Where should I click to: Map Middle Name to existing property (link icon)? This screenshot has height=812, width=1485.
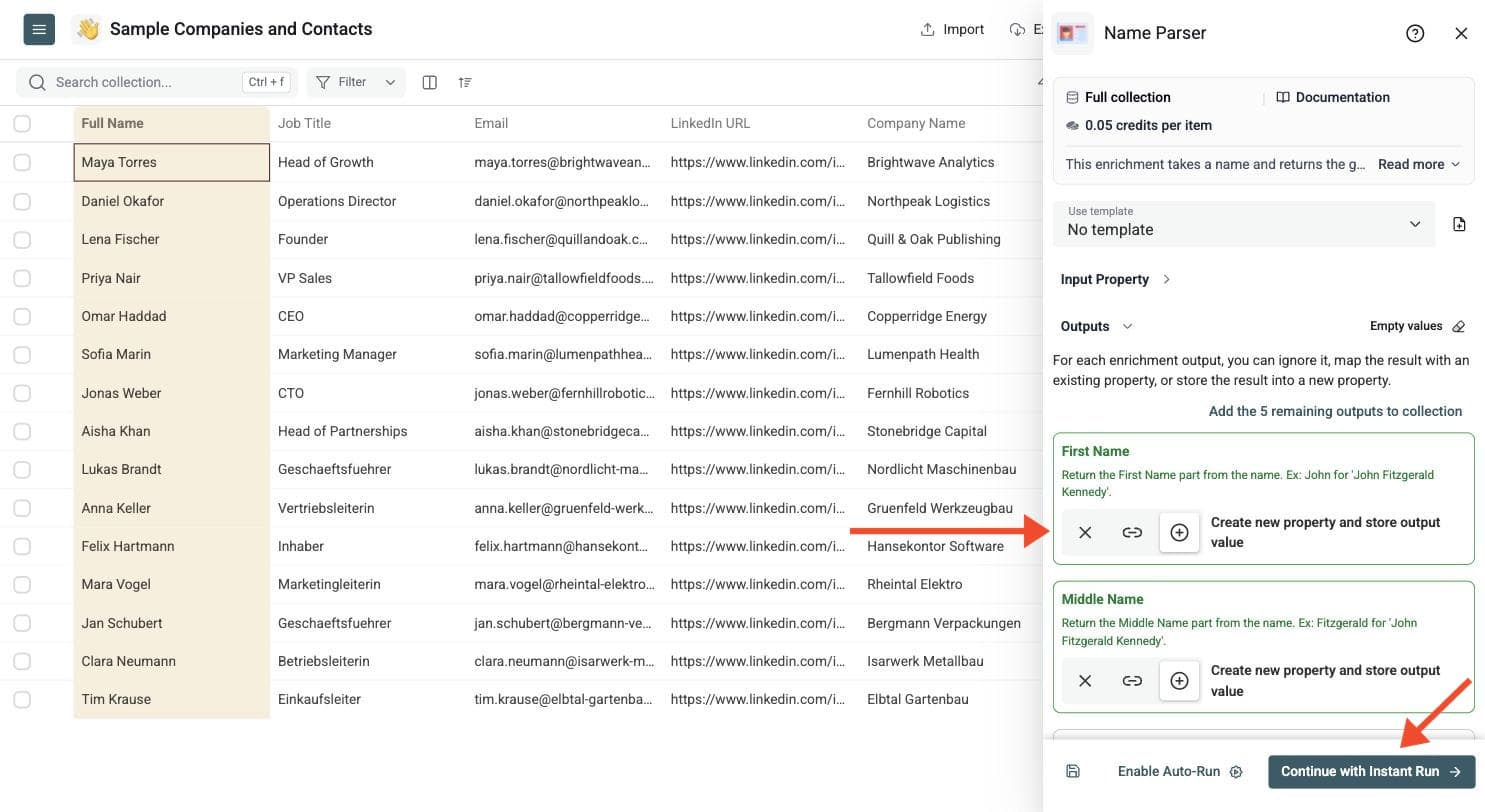[1132, 681]
